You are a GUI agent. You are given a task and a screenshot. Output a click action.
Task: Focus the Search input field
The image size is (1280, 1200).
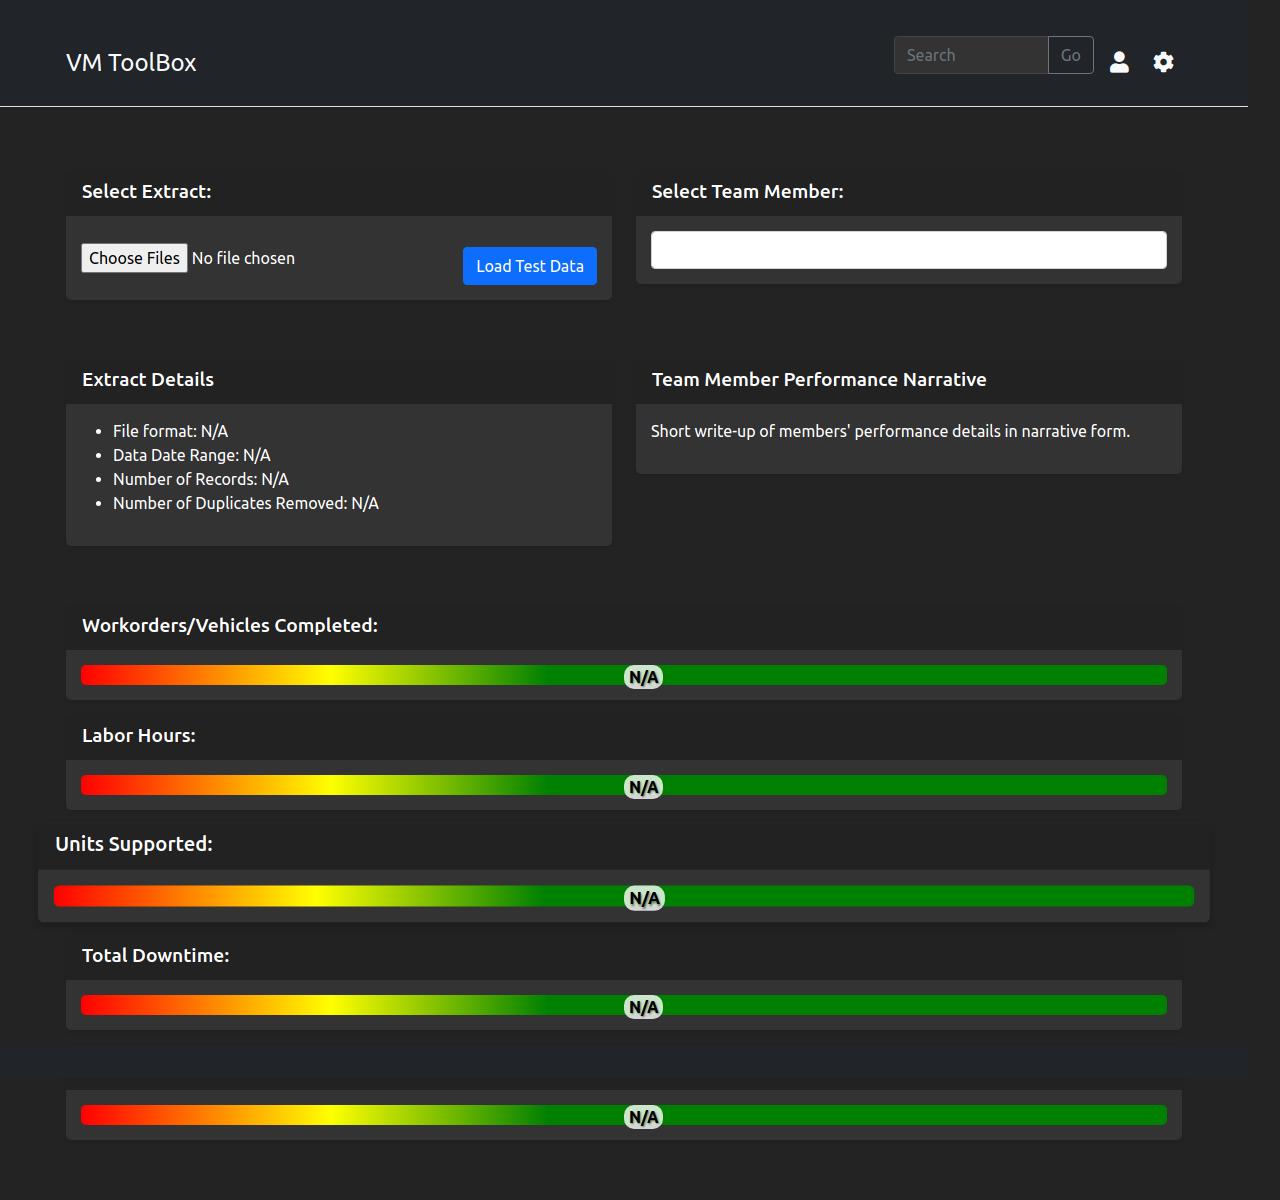click(x=971, y=55)
